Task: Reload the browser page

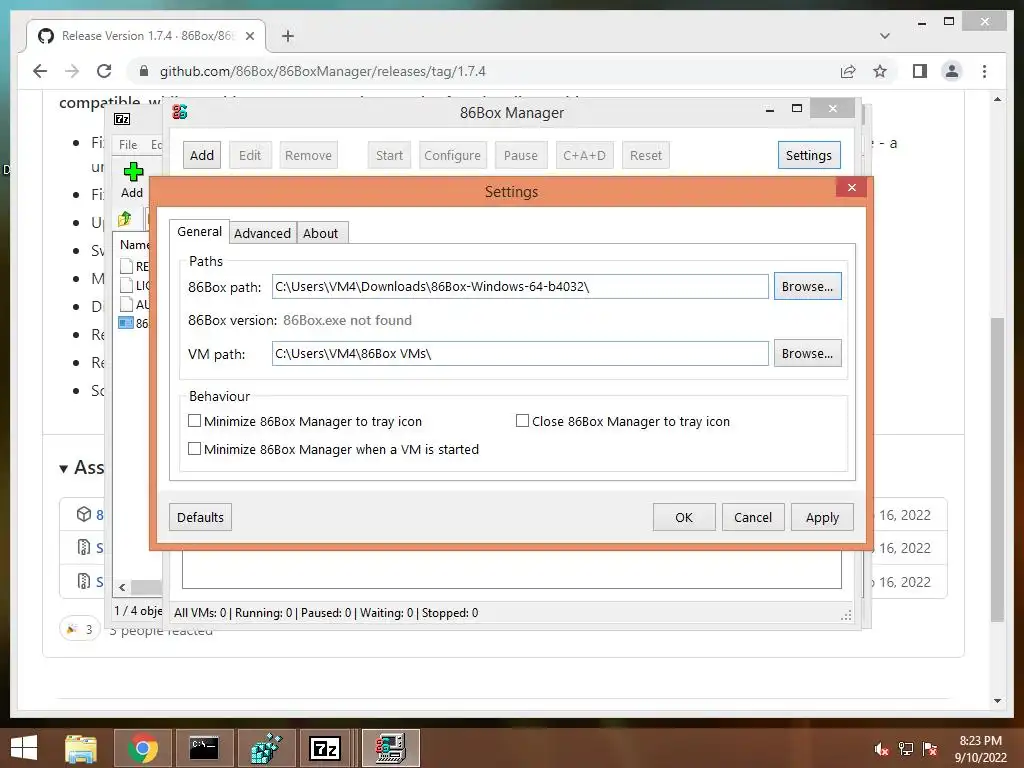Action: pyautogui.click(x=104, y=71)
